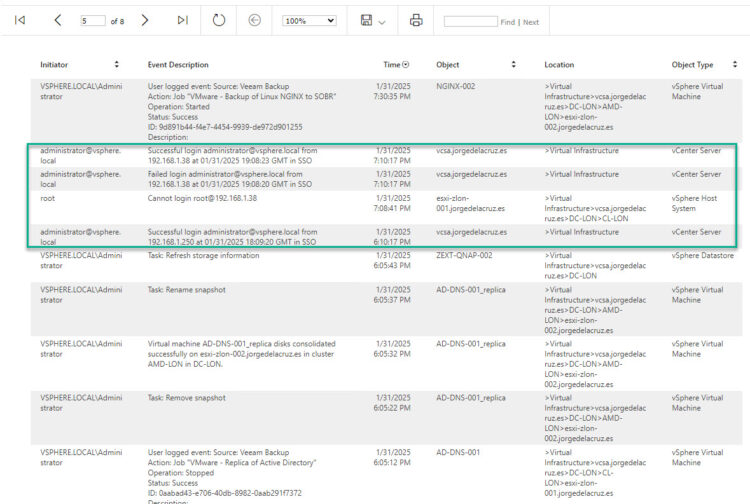Sort by the Object column

[514, 65]
